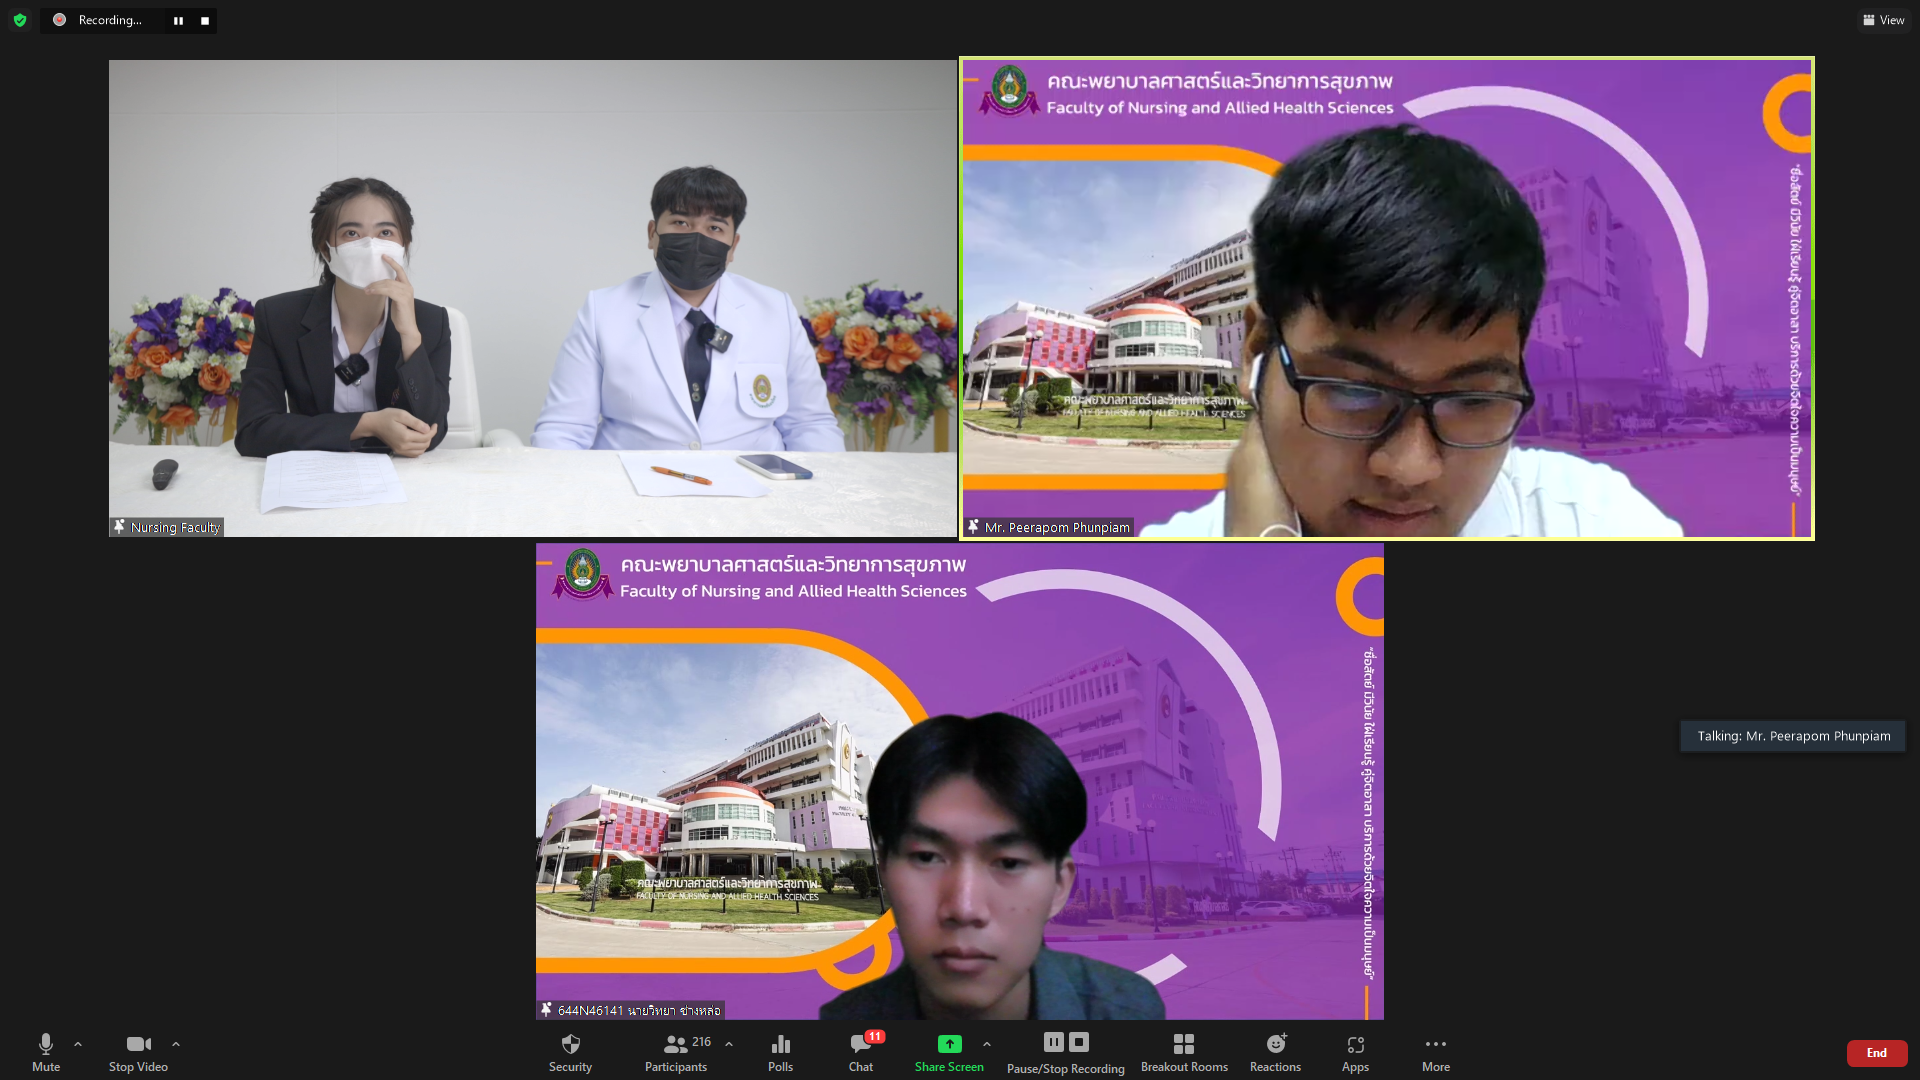Stop recording from the bottom toolbar
The height and width of the screenshot is (1080, 1920).
tap(1079, 1042)
